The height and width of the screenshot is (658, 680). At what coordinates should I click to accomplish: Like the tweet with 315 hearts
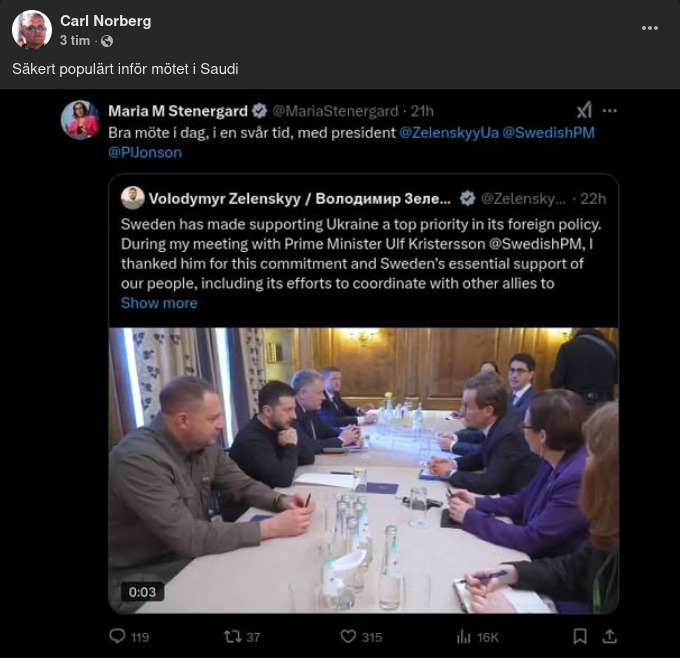coord(348,636)
